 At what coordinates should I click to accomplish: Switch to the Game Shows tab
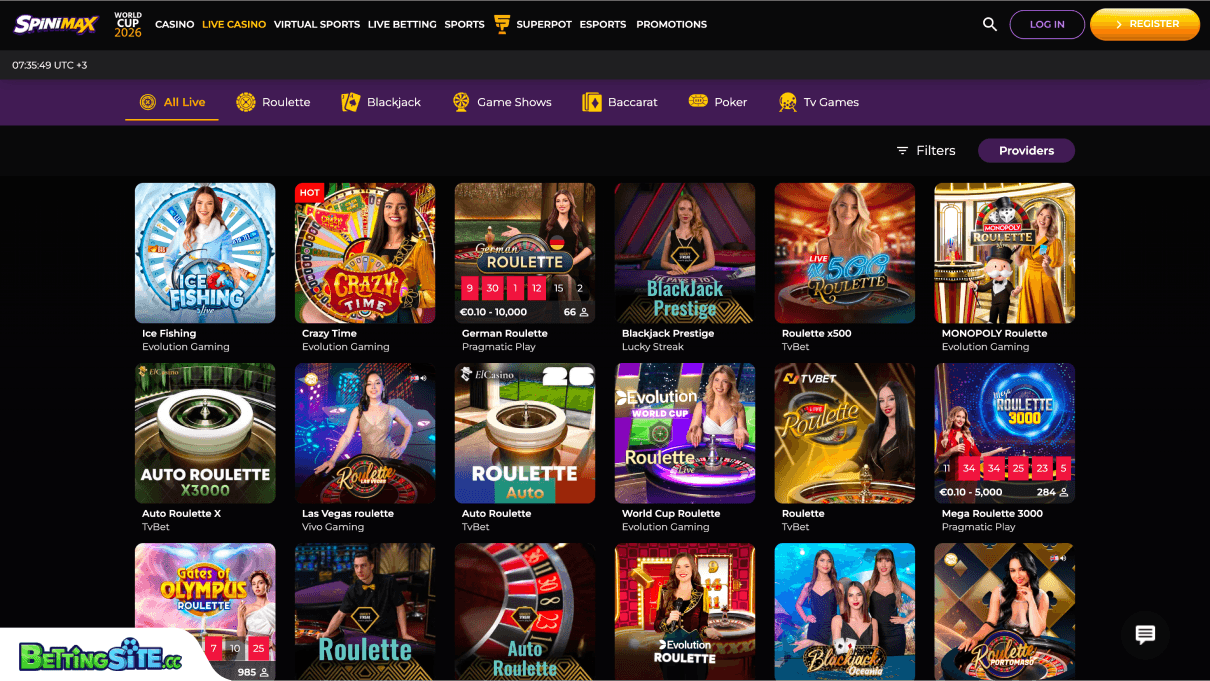click(x=502, y=102)
